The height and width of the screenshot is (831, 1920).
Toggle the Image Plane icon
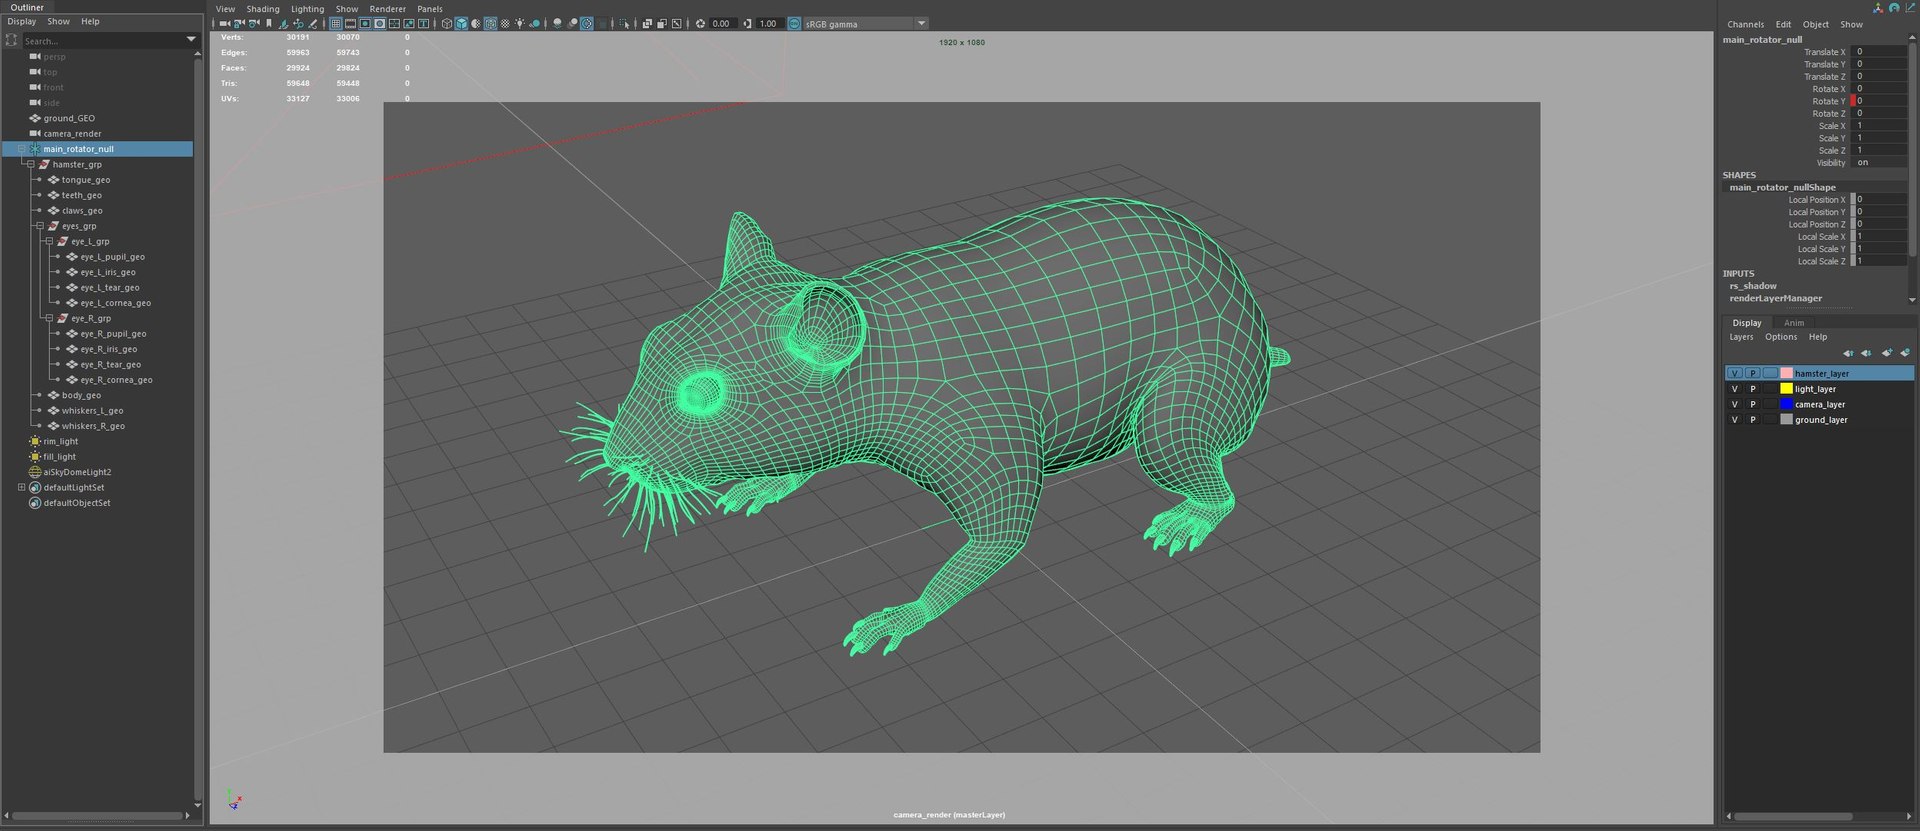(284, 23)
